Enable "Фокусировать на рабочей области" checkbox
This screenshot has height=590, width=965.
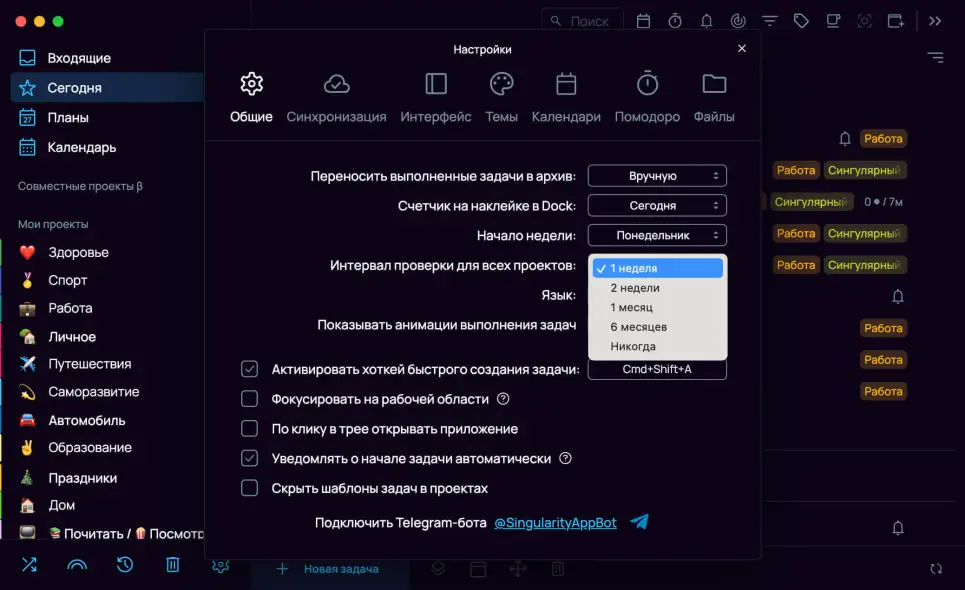click(x=250, y=399)
